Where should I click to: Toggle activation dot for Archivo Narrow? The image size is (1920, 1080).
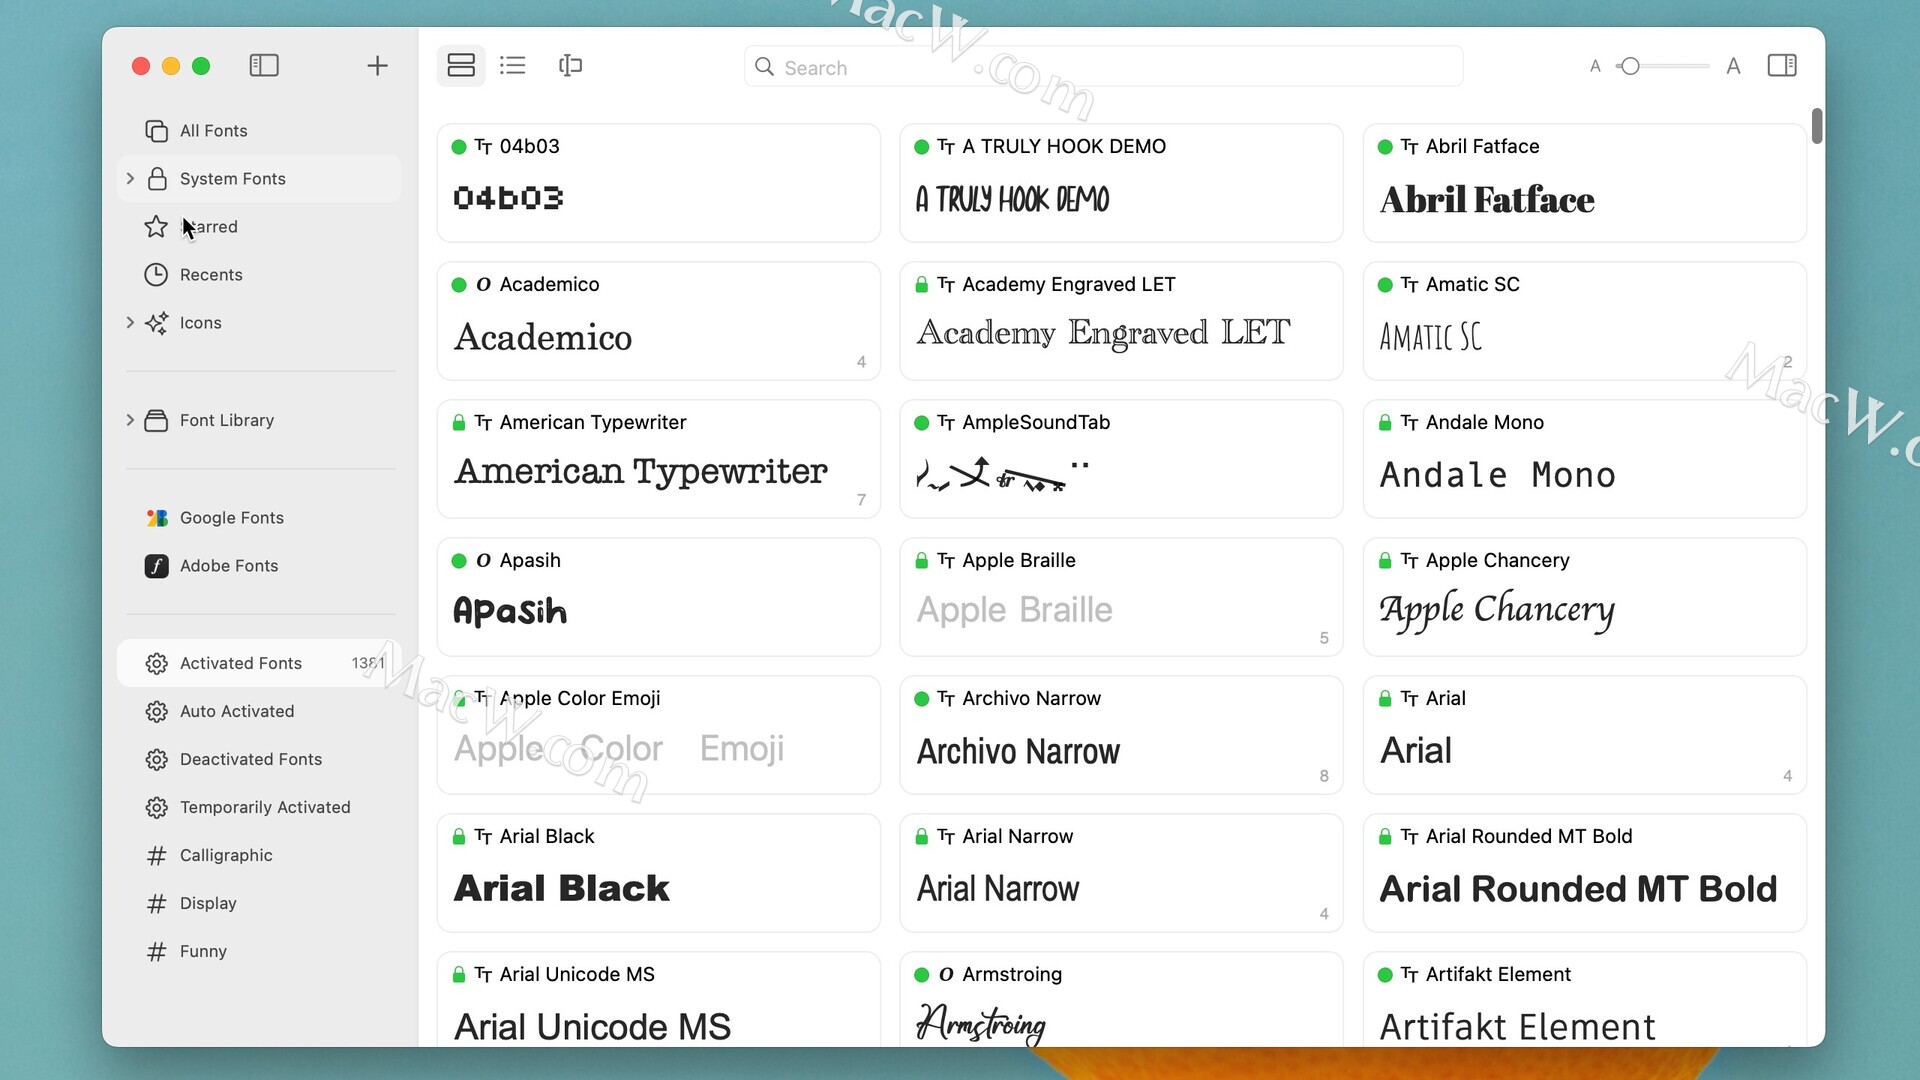[x=922, y=699]
